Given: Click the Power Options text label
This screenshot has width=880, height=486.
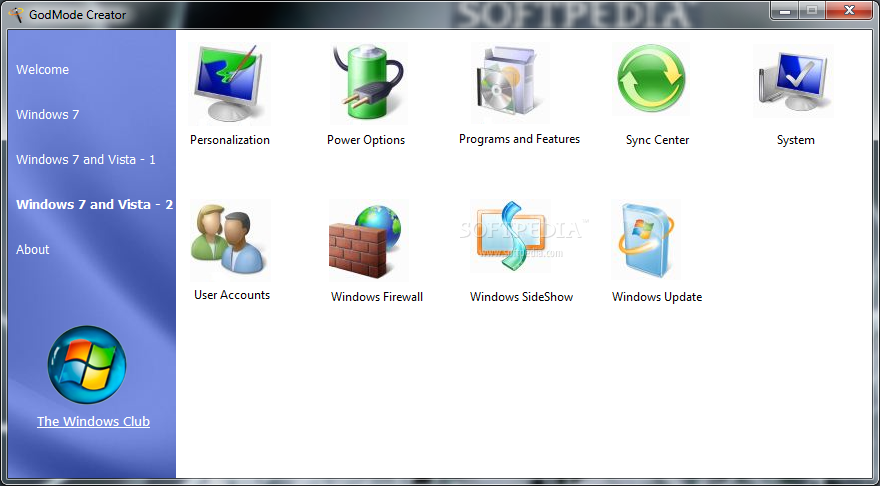Looking at the screenshot, I should pos(366,140).
